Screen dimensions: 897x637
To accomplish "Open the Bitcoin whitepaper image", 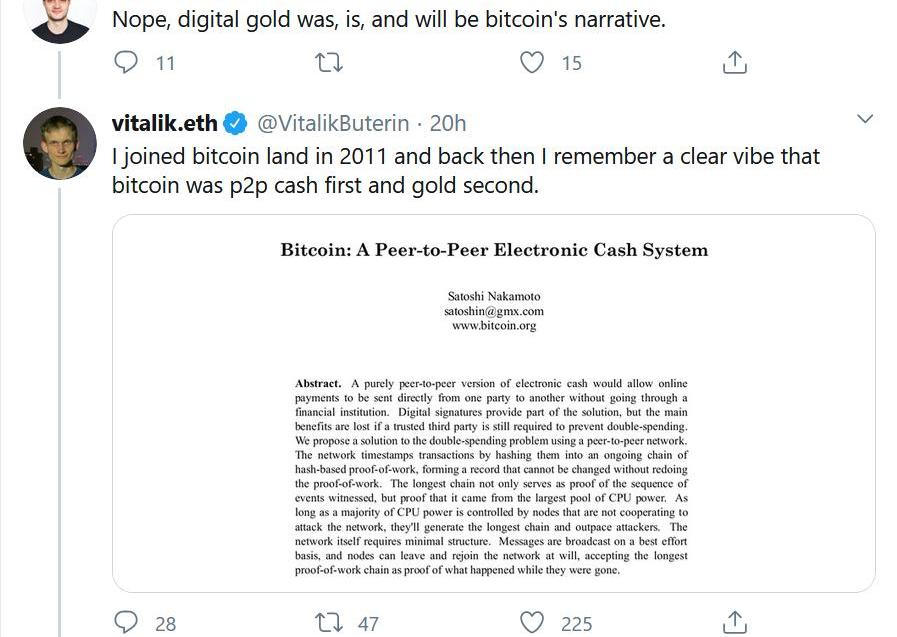I will tap(493, 402).
